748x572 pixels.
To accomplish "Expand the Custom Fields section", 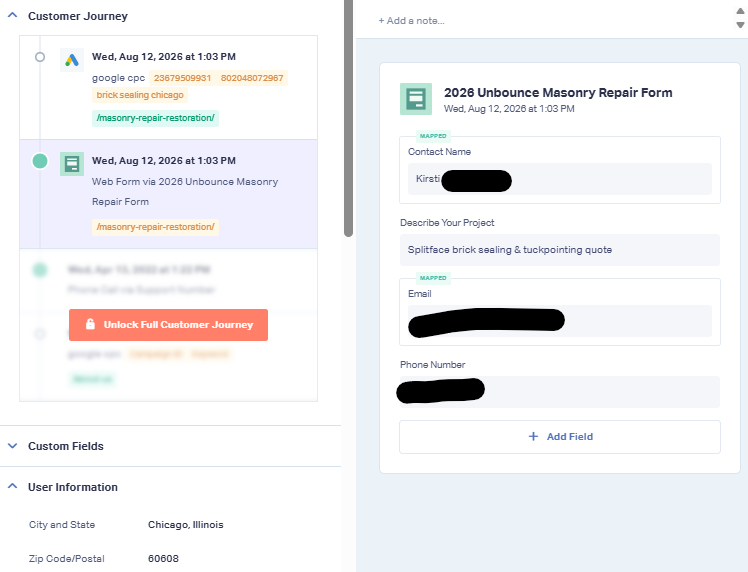I will coord(13,446).
